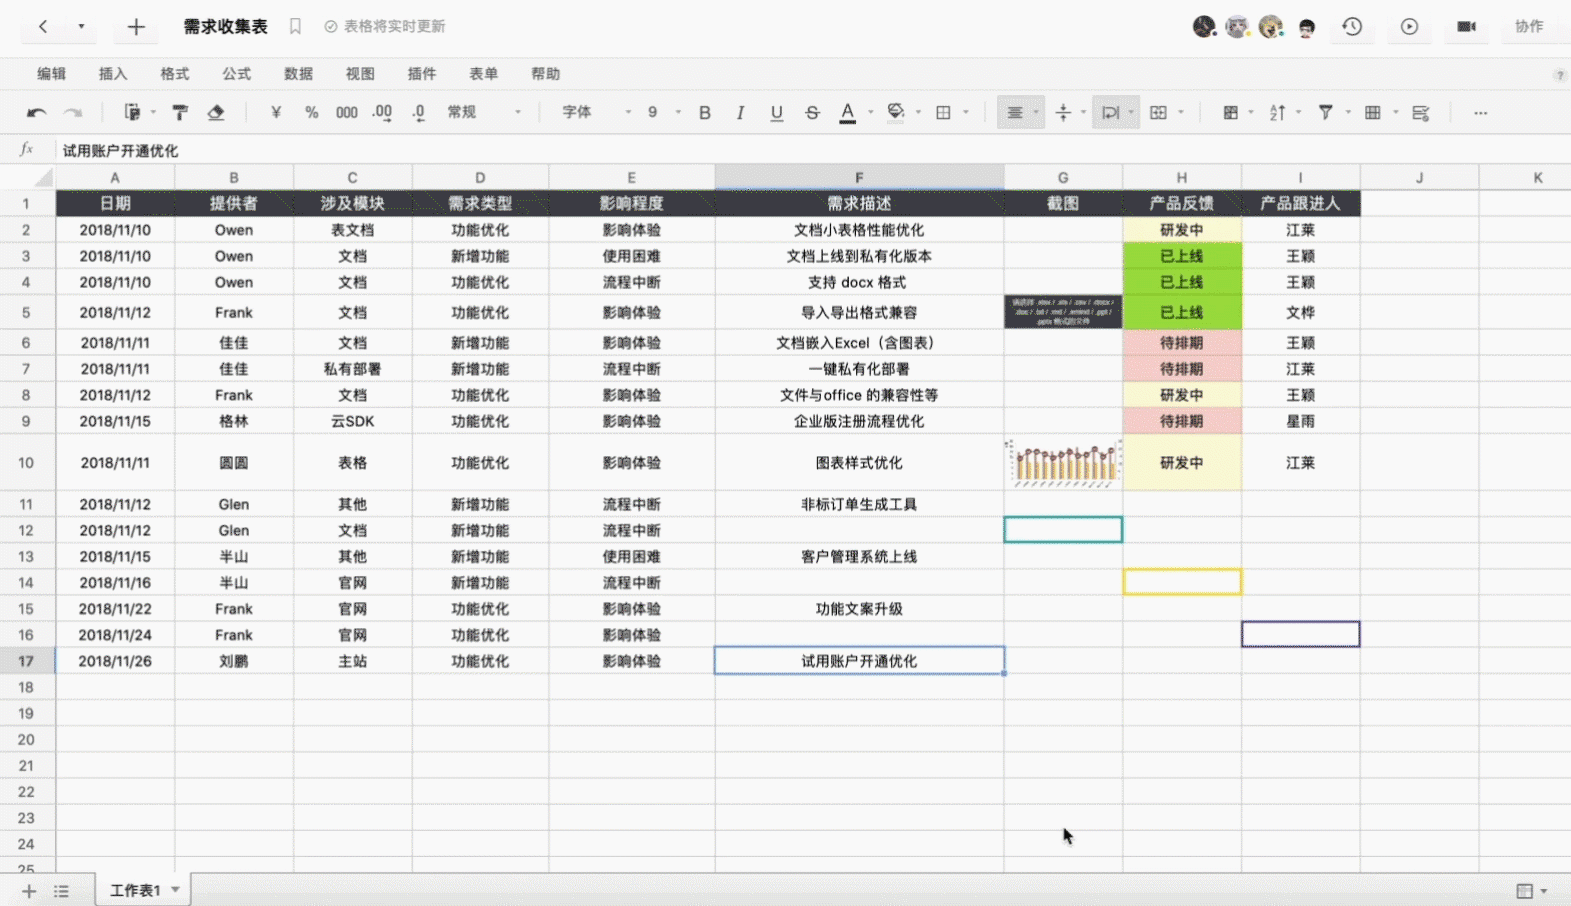The width and height of the screenshot is (1571, 906).
Task: Expand the dropdown next to back arrow
Action: coord(81,27)
